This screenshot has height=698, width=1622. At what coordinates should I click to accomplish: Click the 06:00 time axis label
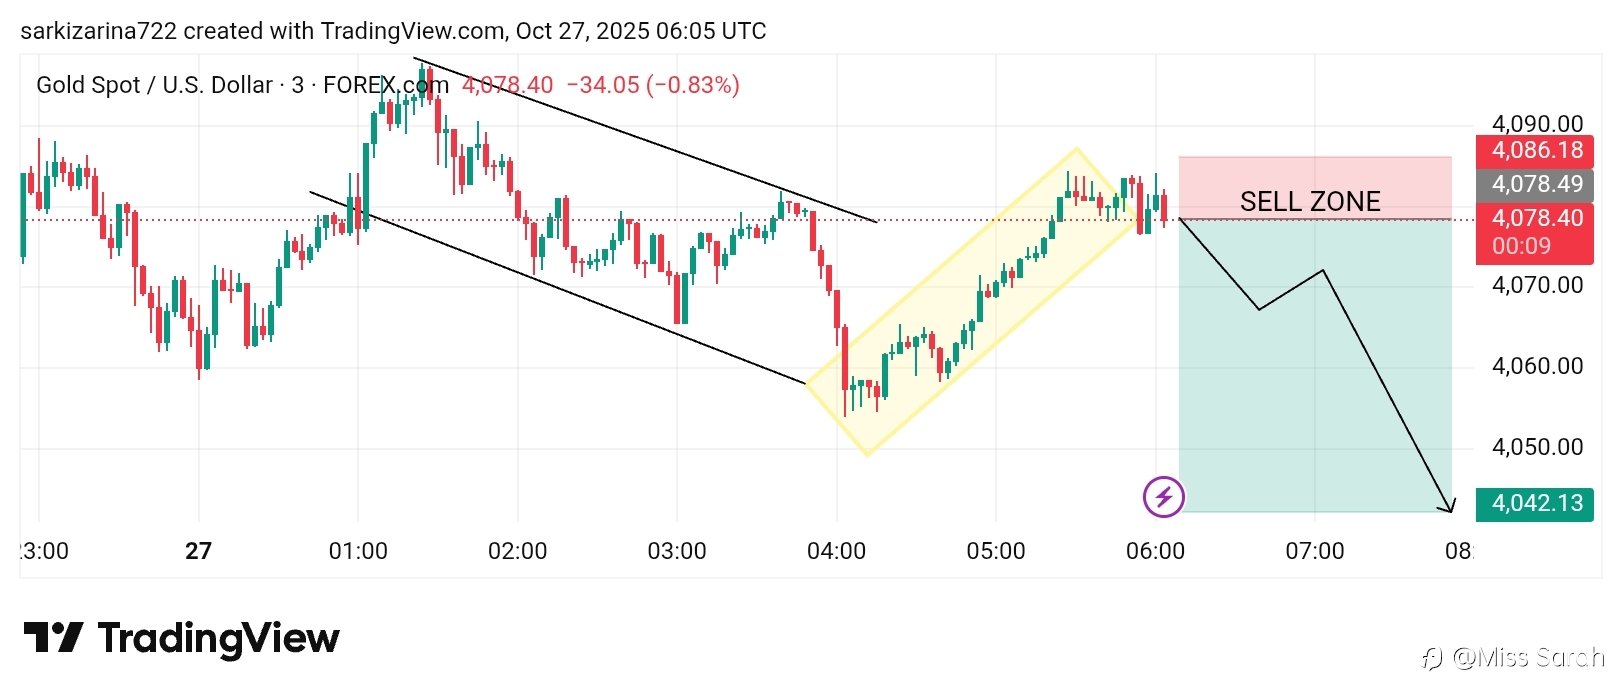(x=1155, y=551)
